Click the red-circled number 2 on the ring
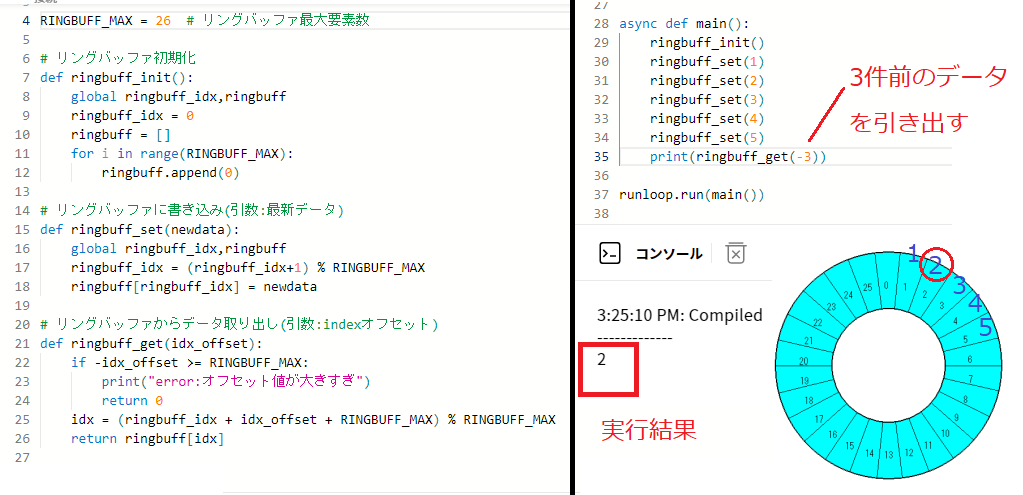Screen dimensions: 1023x495 coord(934,265)
